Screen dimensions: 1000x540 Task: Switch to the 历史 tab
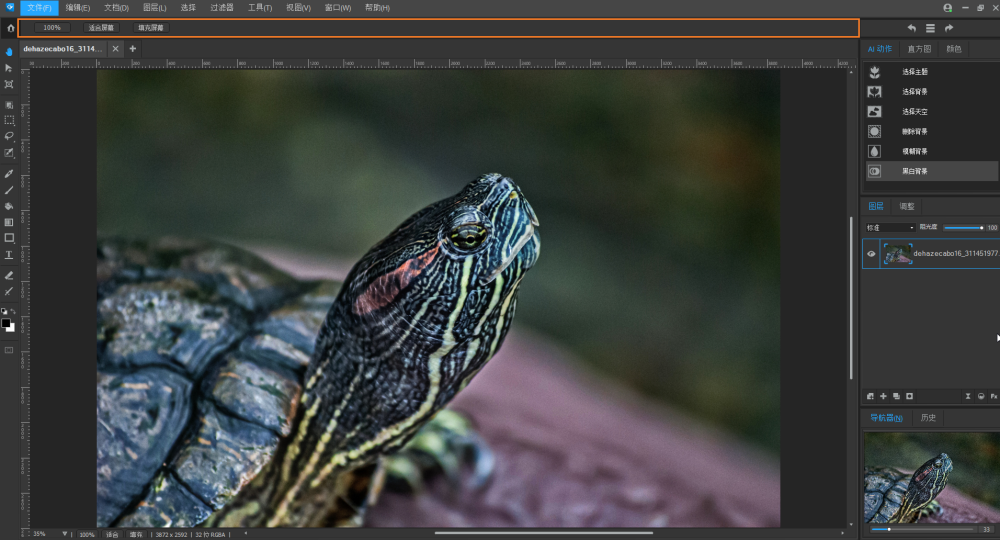[x=927, y=417]
